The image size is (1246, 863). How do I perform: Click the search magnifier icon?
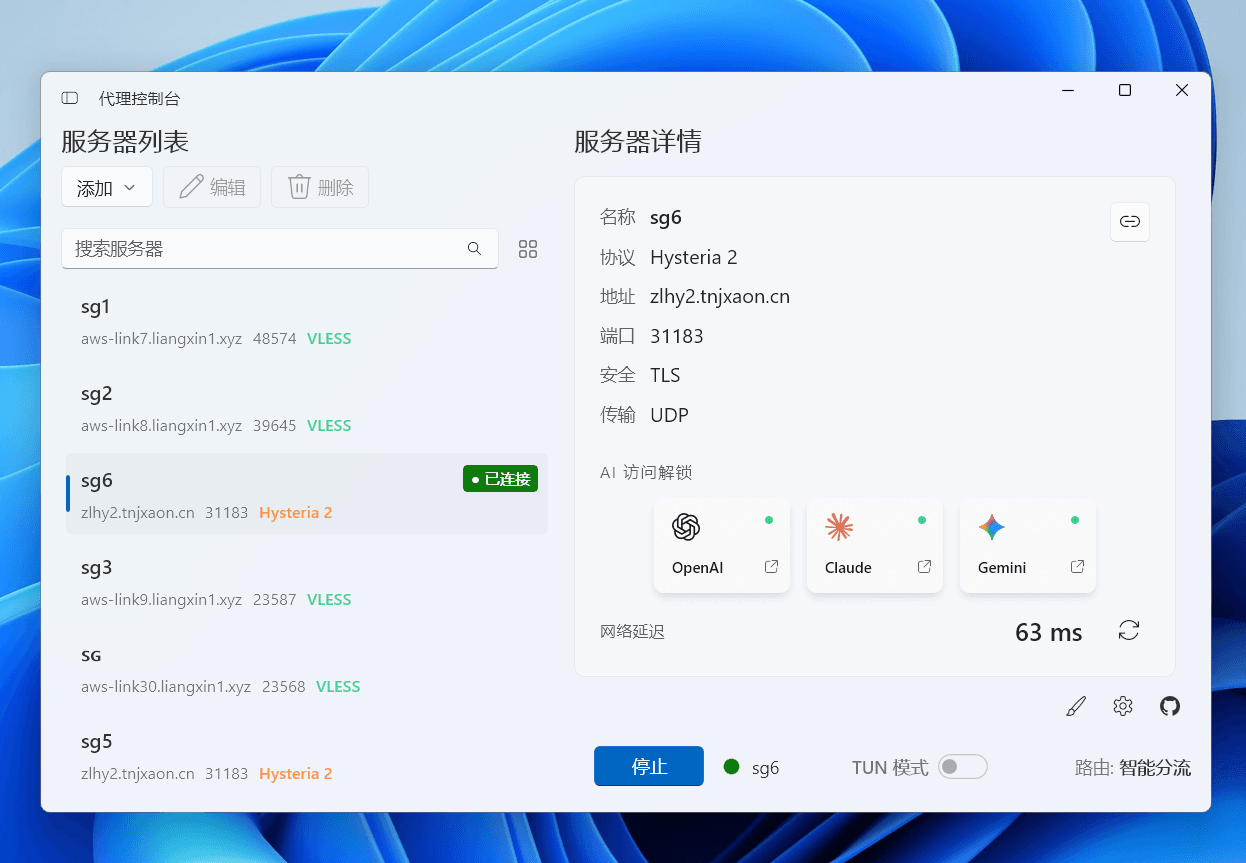475,249
